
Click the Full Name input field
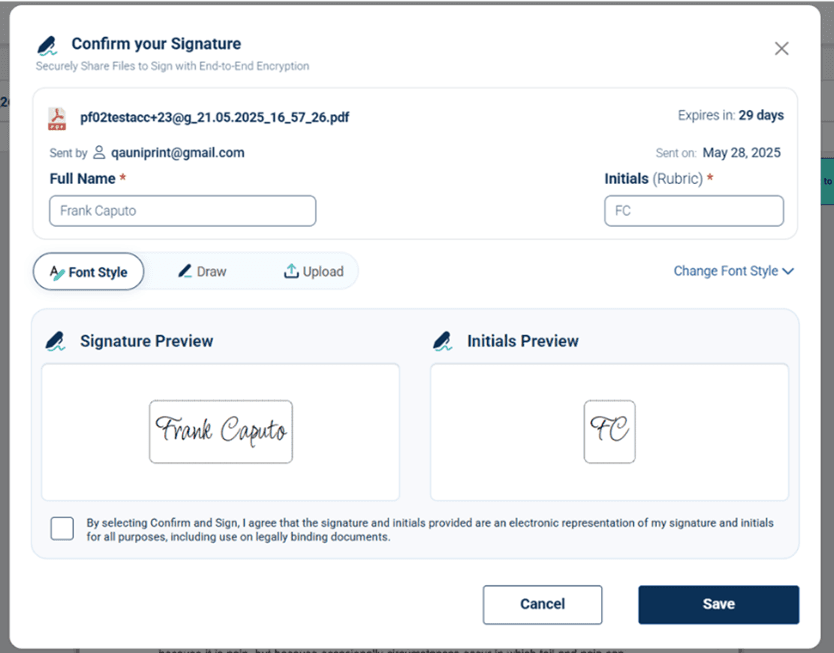click(182, 211)
